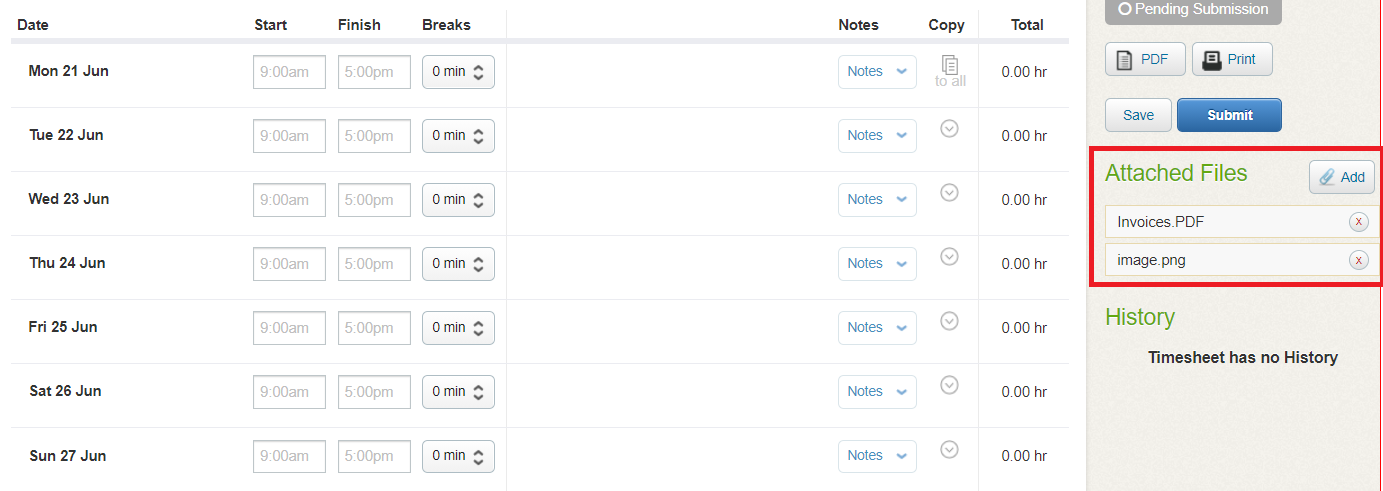Click the copy-down arrow icon for Wed 23 Jun
1383x491 pixels.
pyautogui.click(x=950, y=193)
